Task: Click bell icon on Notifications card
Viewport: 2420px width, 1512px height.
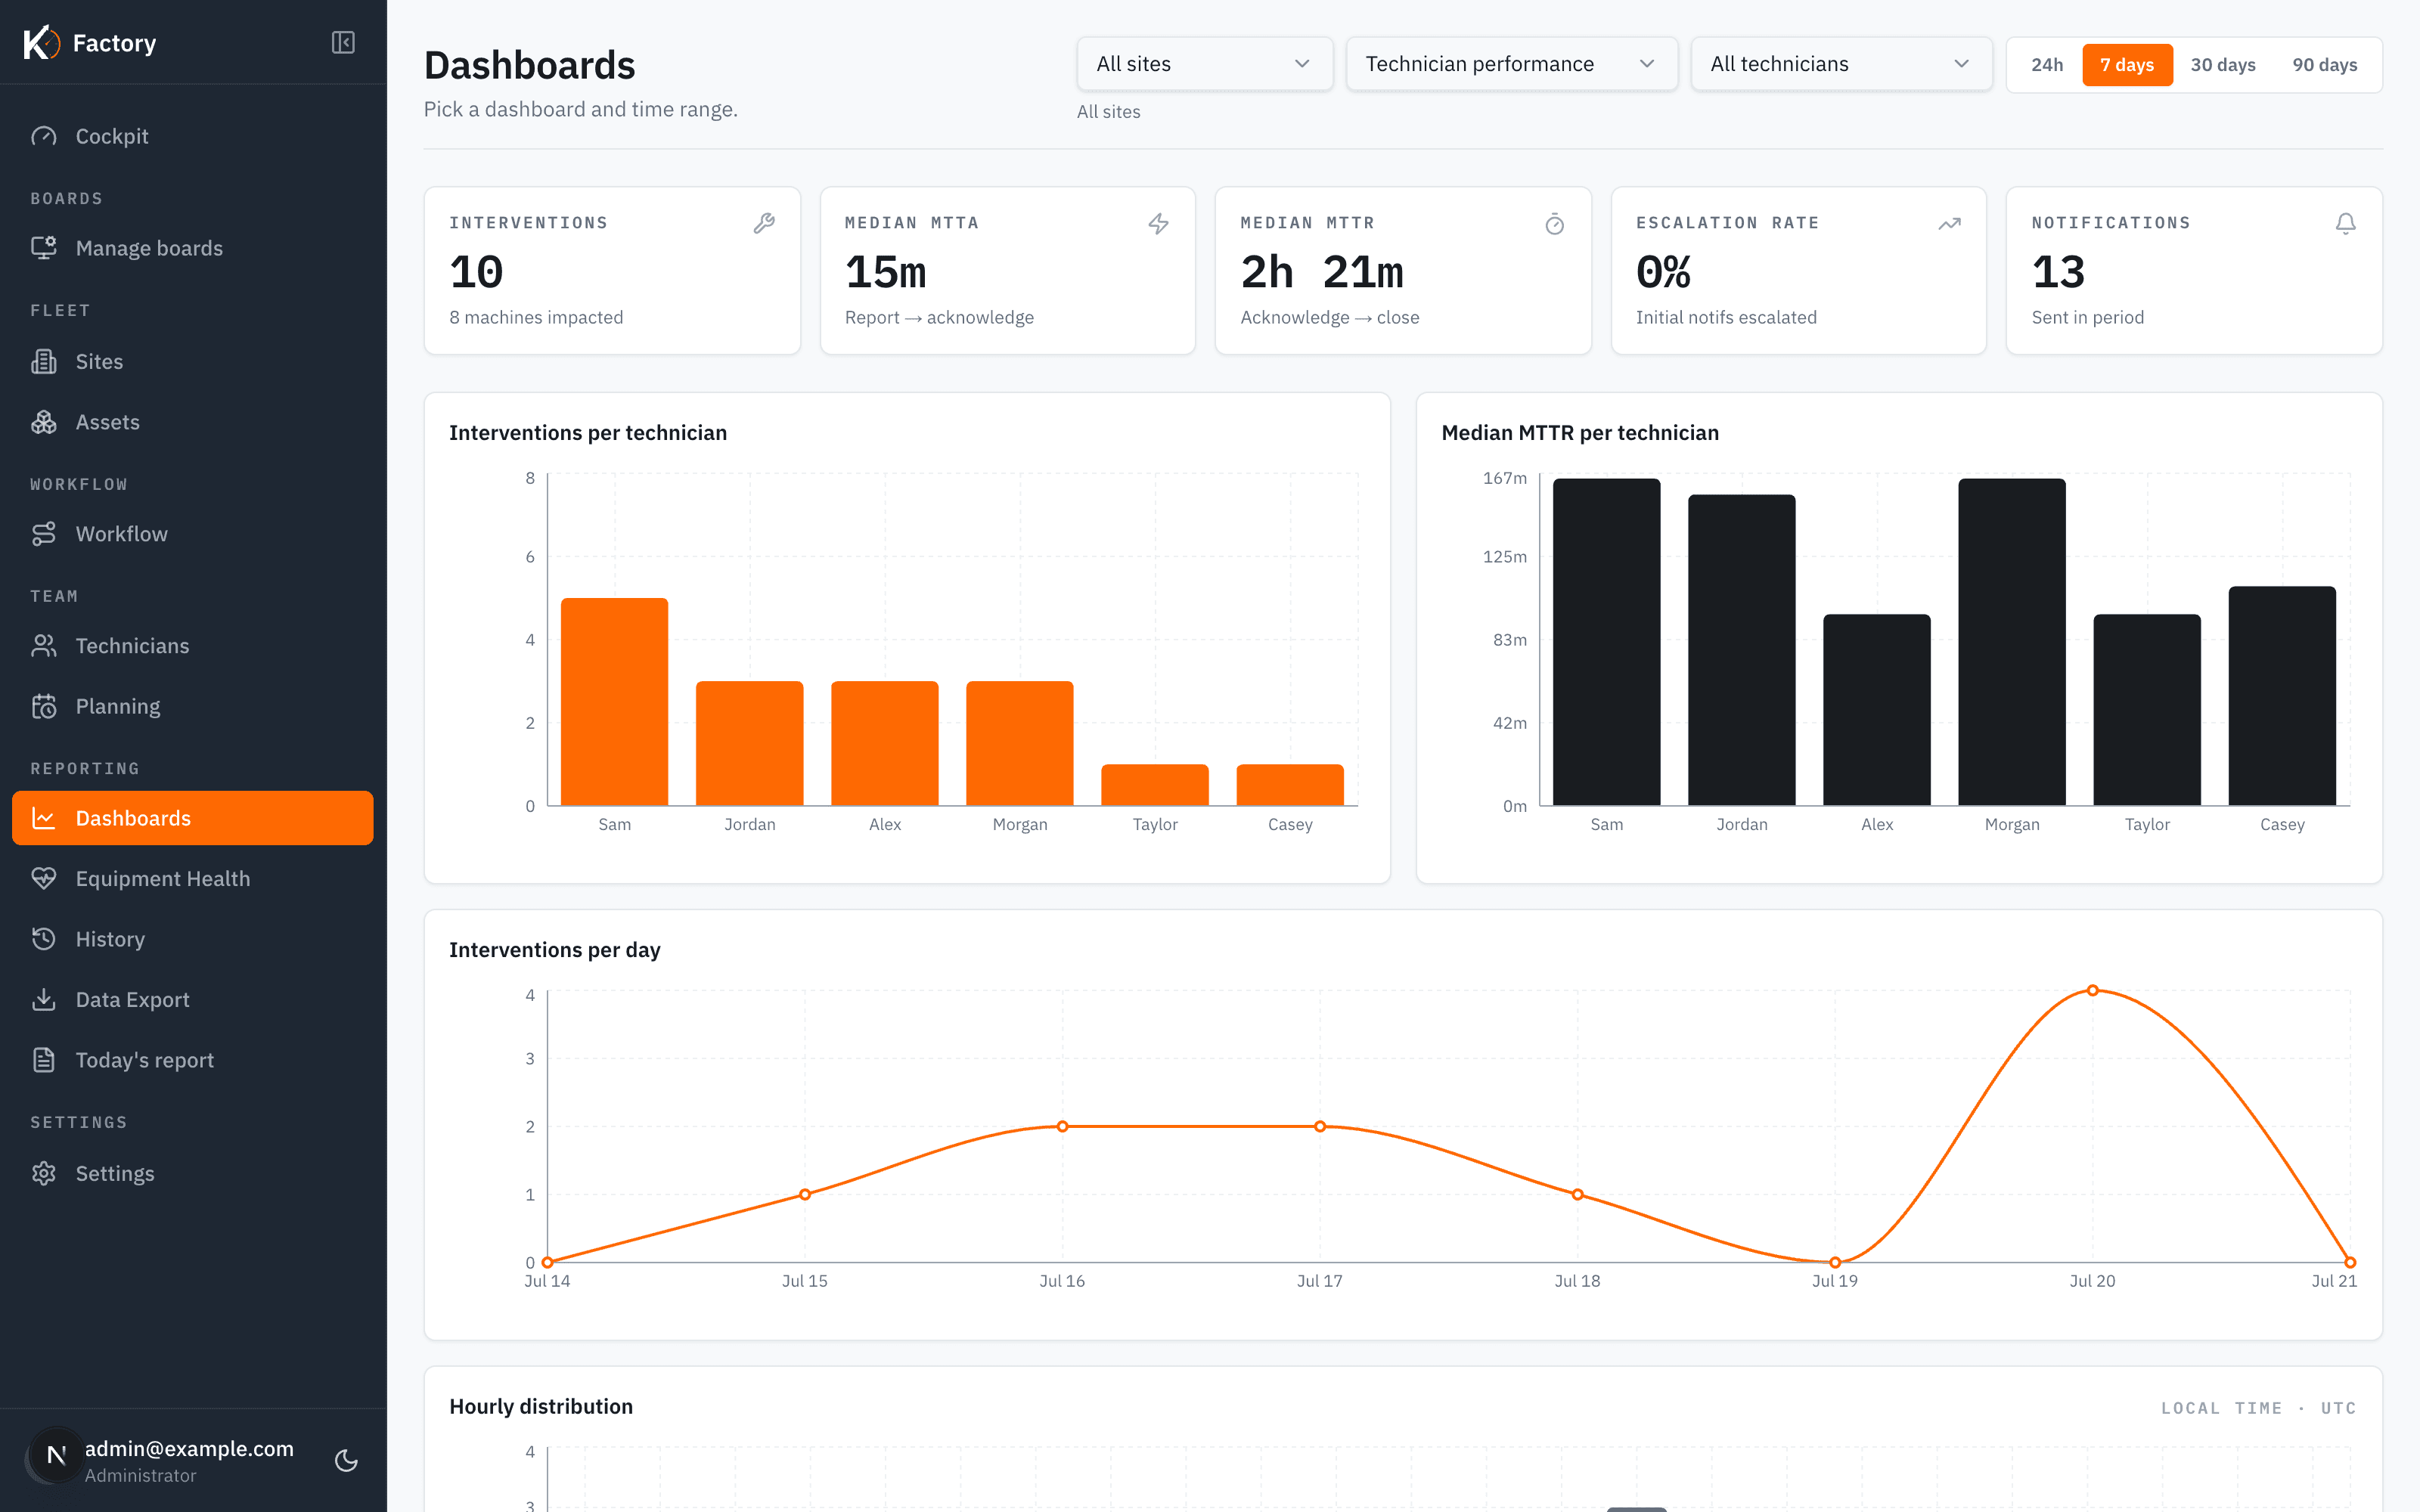Action: (2345, 223)
